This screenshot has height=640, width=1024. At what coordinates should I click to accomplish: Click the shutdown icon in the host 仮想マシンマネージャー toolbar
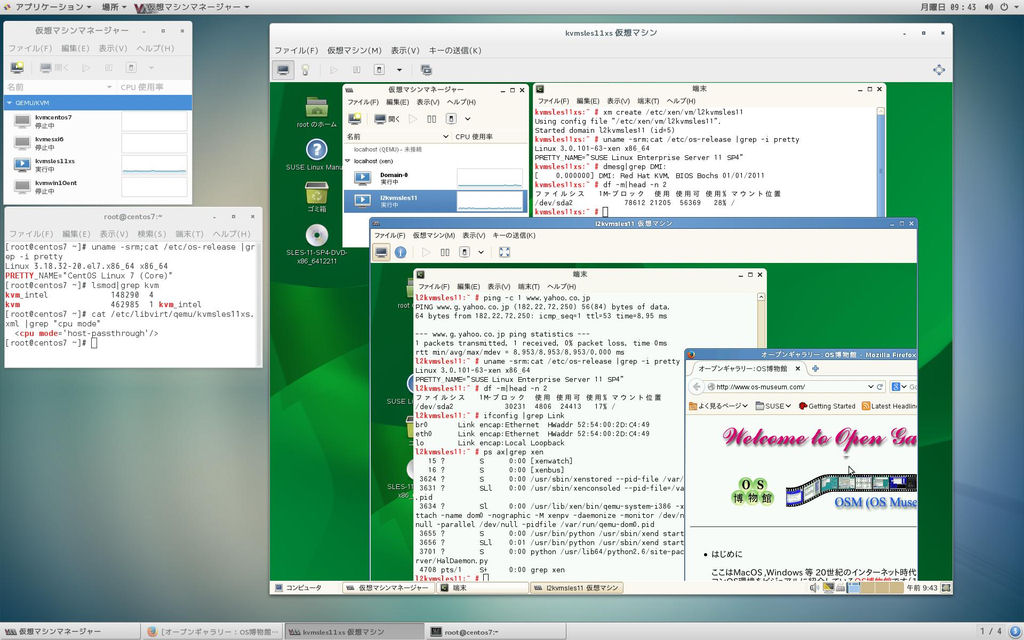coord(131,67)
